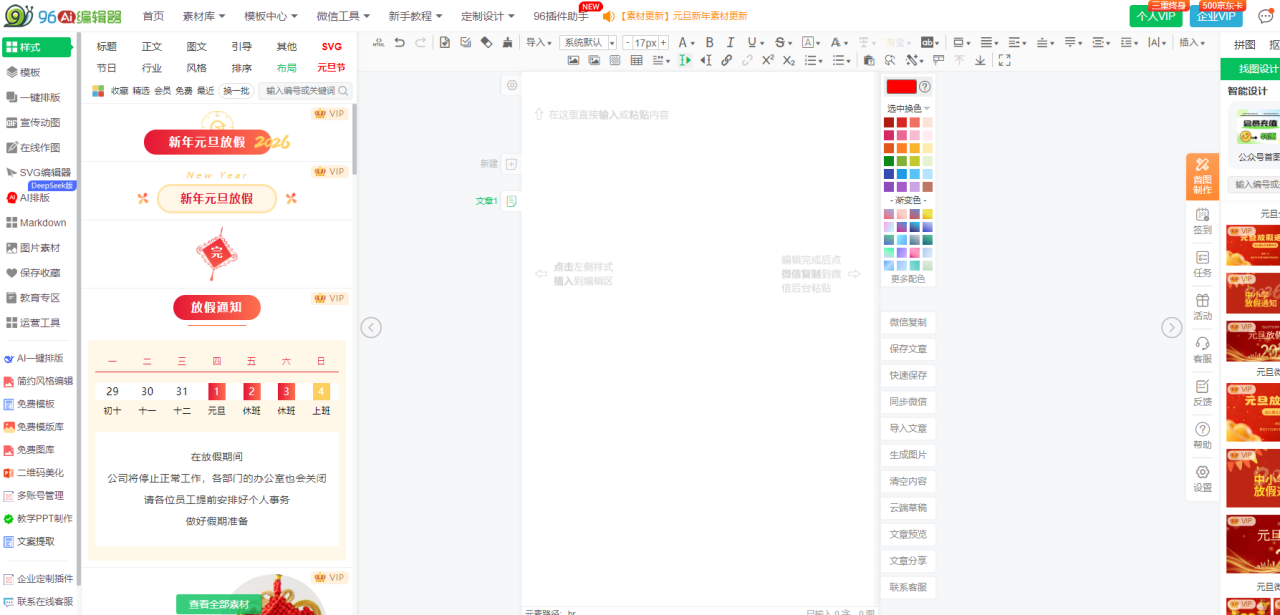Click the 换一批 refresh button
The image size is (1280, 615).
(236, 91)
